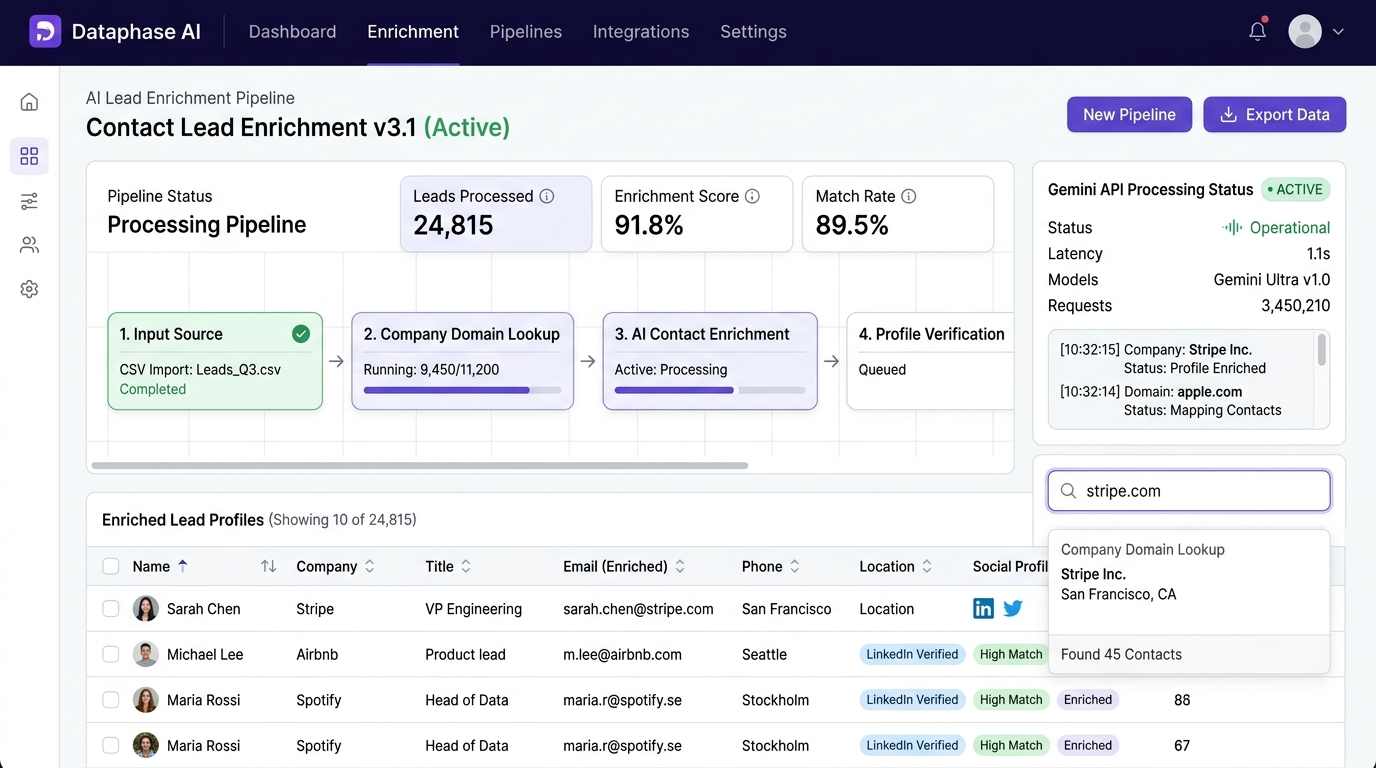The height and width of the screenshot is (768, 1376).
Task: Click the API log vertical scrollbar
Action: 1322,350
